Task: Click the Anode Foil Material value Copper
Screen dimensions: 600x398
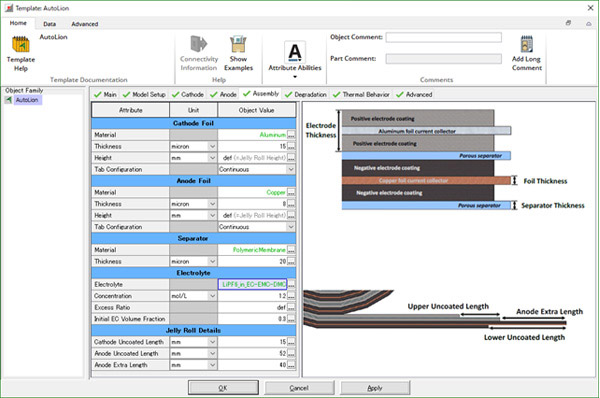Action: click(x=253, y=192)
